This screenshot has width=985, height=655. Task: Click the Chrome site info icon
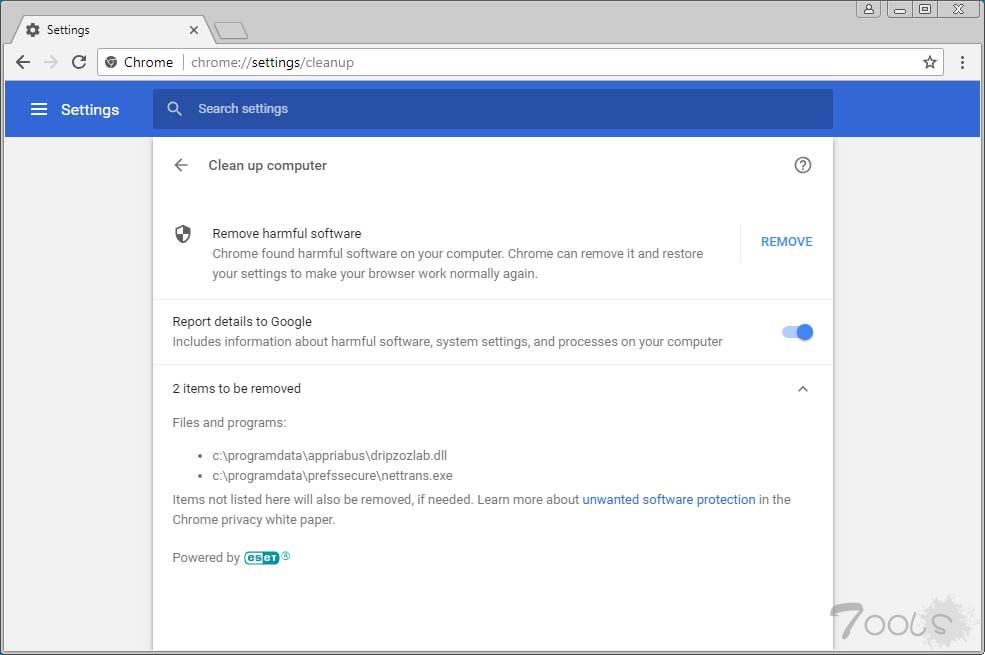point(111,62)
